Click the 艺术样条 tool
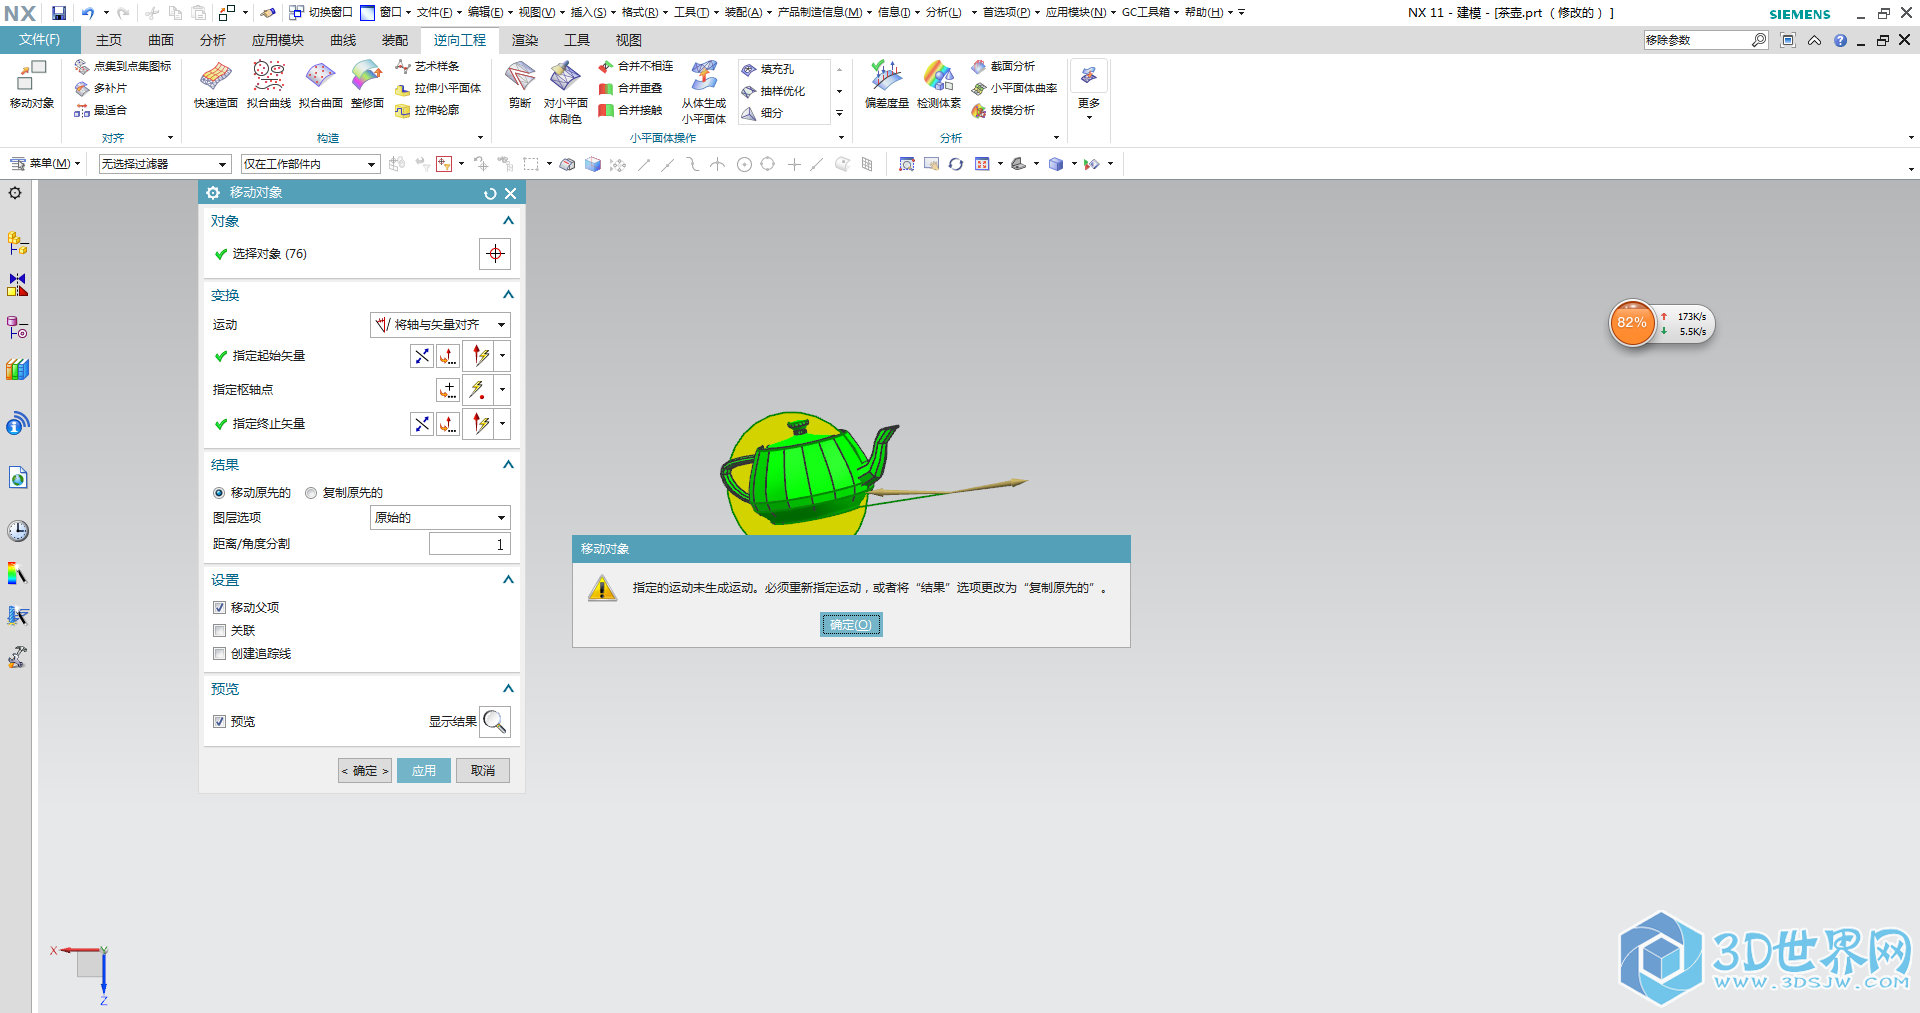1920x1013 pixels. coord(427,66)
